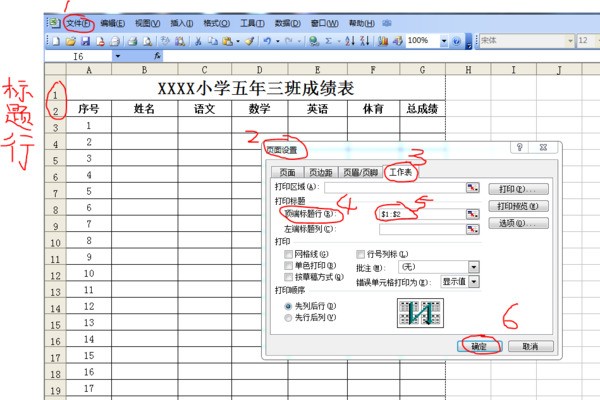Click the Help question mark toolbar icon
Screen dimensions: 600x400
tap(456, 41)
